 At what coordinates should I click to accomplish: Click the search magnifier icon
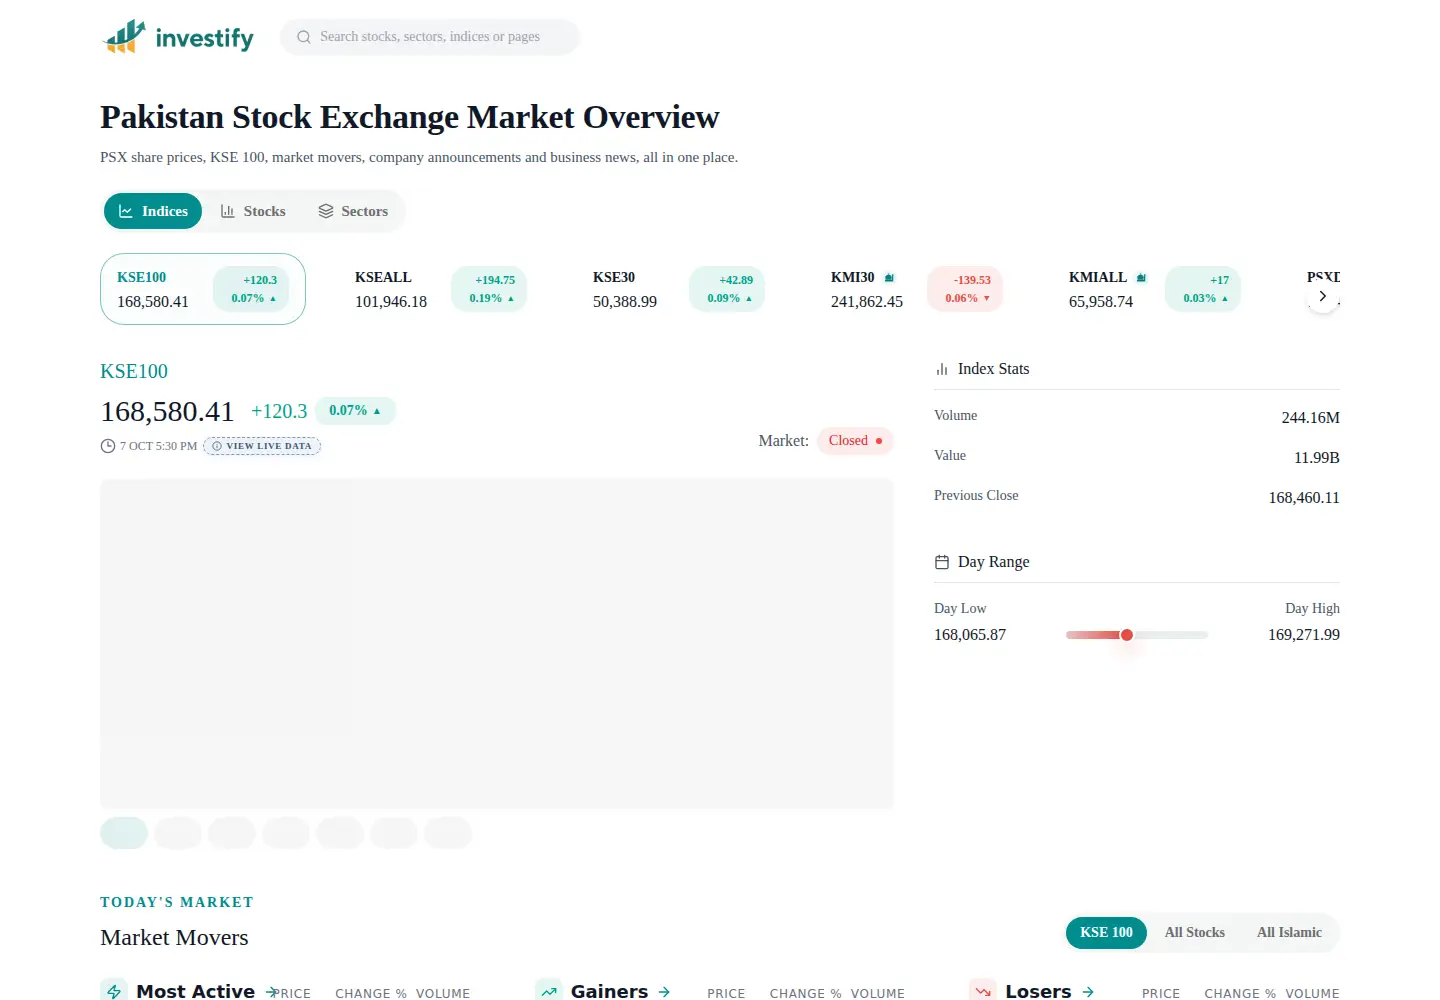pyautogui.click(x=304, y=37)
